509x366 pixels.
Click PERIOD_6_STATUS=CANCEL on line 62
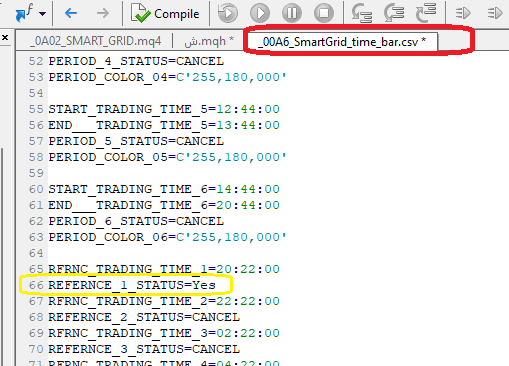tap(136, 221)
